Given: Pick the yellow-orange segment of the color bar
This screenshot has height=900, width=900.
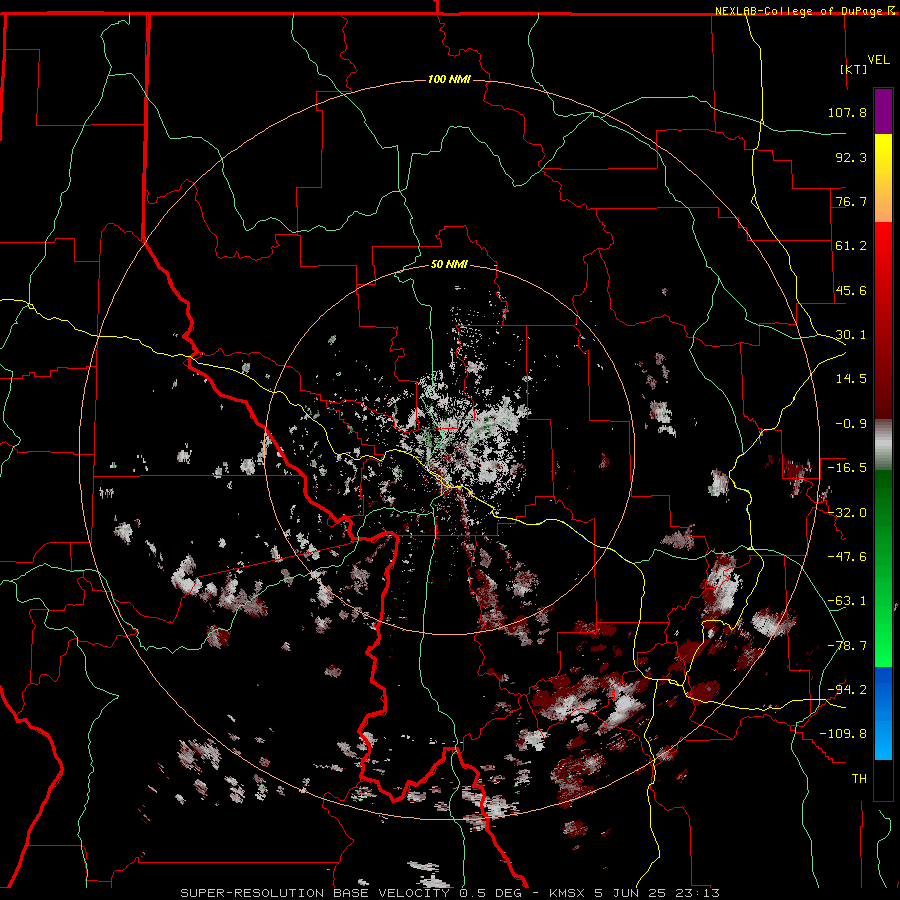Looking at the screenshot, I should [883, 178].
